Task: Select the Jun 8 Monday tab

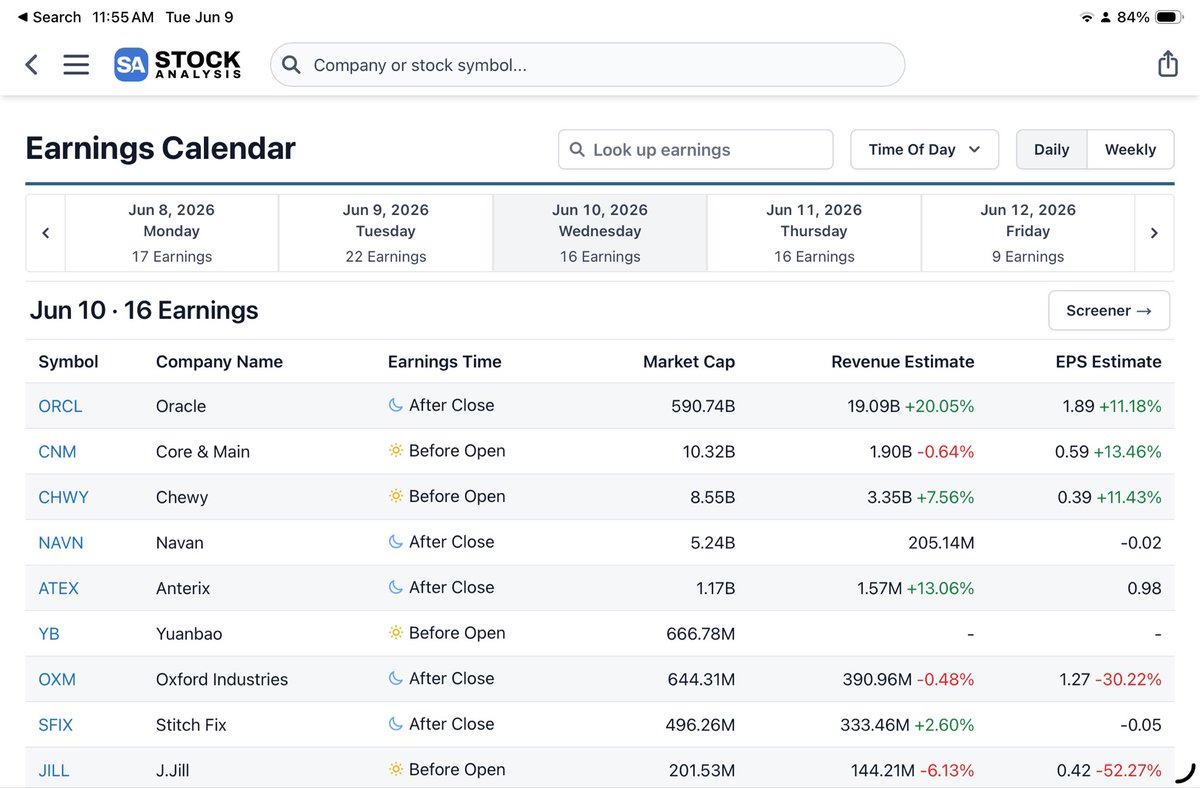Action: [x=171, y=233]
